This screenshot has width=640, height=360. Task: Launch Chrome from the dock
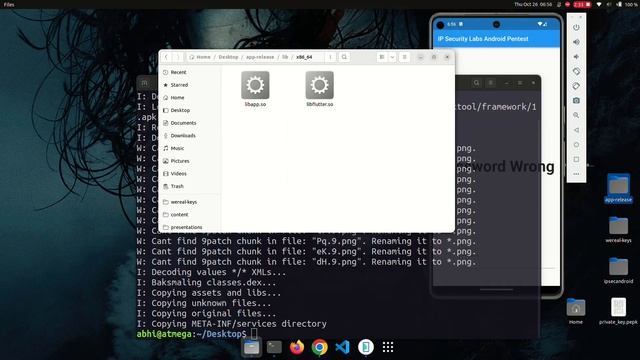coord(320,347)
